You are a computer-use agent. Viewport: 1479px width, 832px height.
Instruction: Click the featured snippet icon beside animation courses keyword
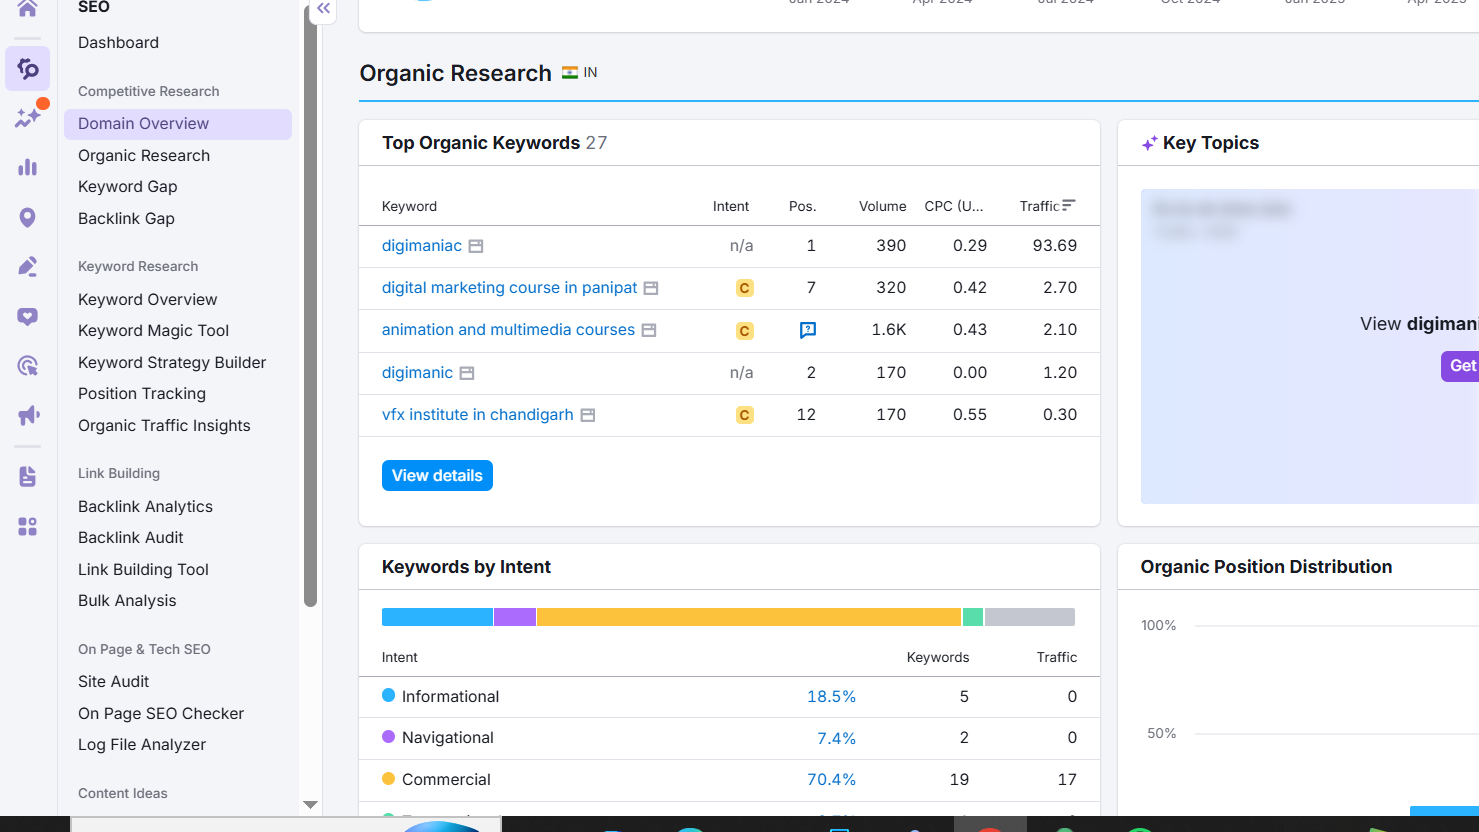tap(651, 330)
